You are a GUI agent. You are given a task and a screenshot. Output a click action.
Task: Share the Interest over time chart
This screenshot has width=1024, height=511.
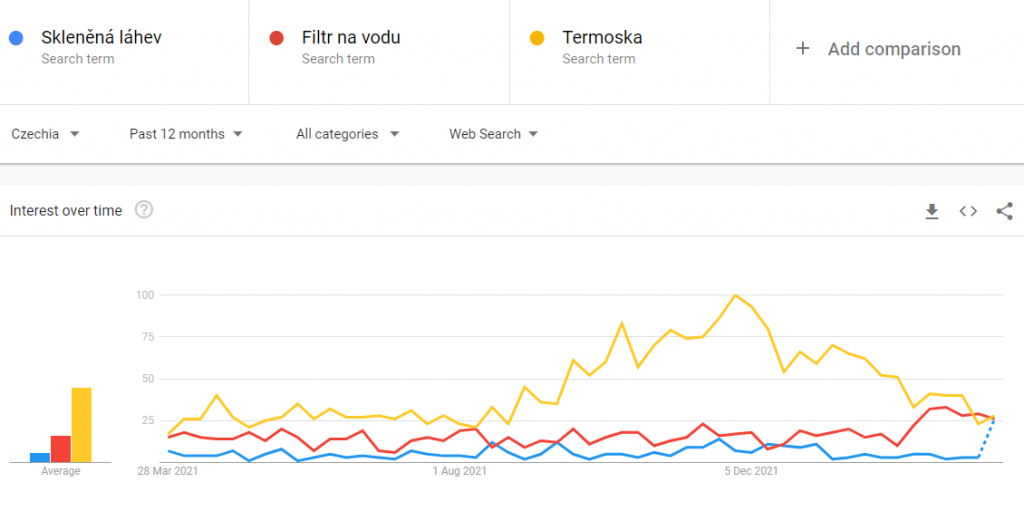[1004, 211]
